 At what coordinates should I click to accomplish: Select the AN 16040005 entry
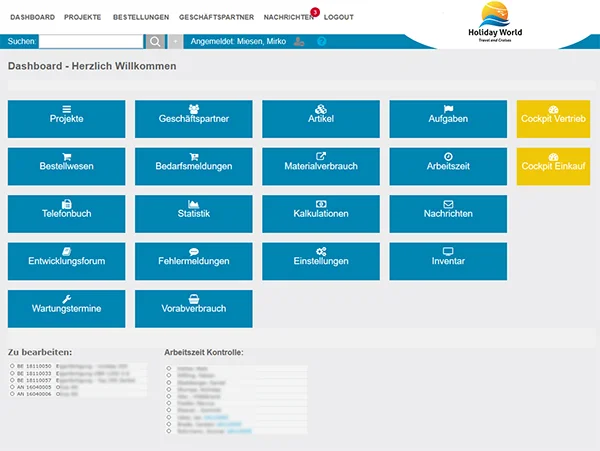(77, 387)
